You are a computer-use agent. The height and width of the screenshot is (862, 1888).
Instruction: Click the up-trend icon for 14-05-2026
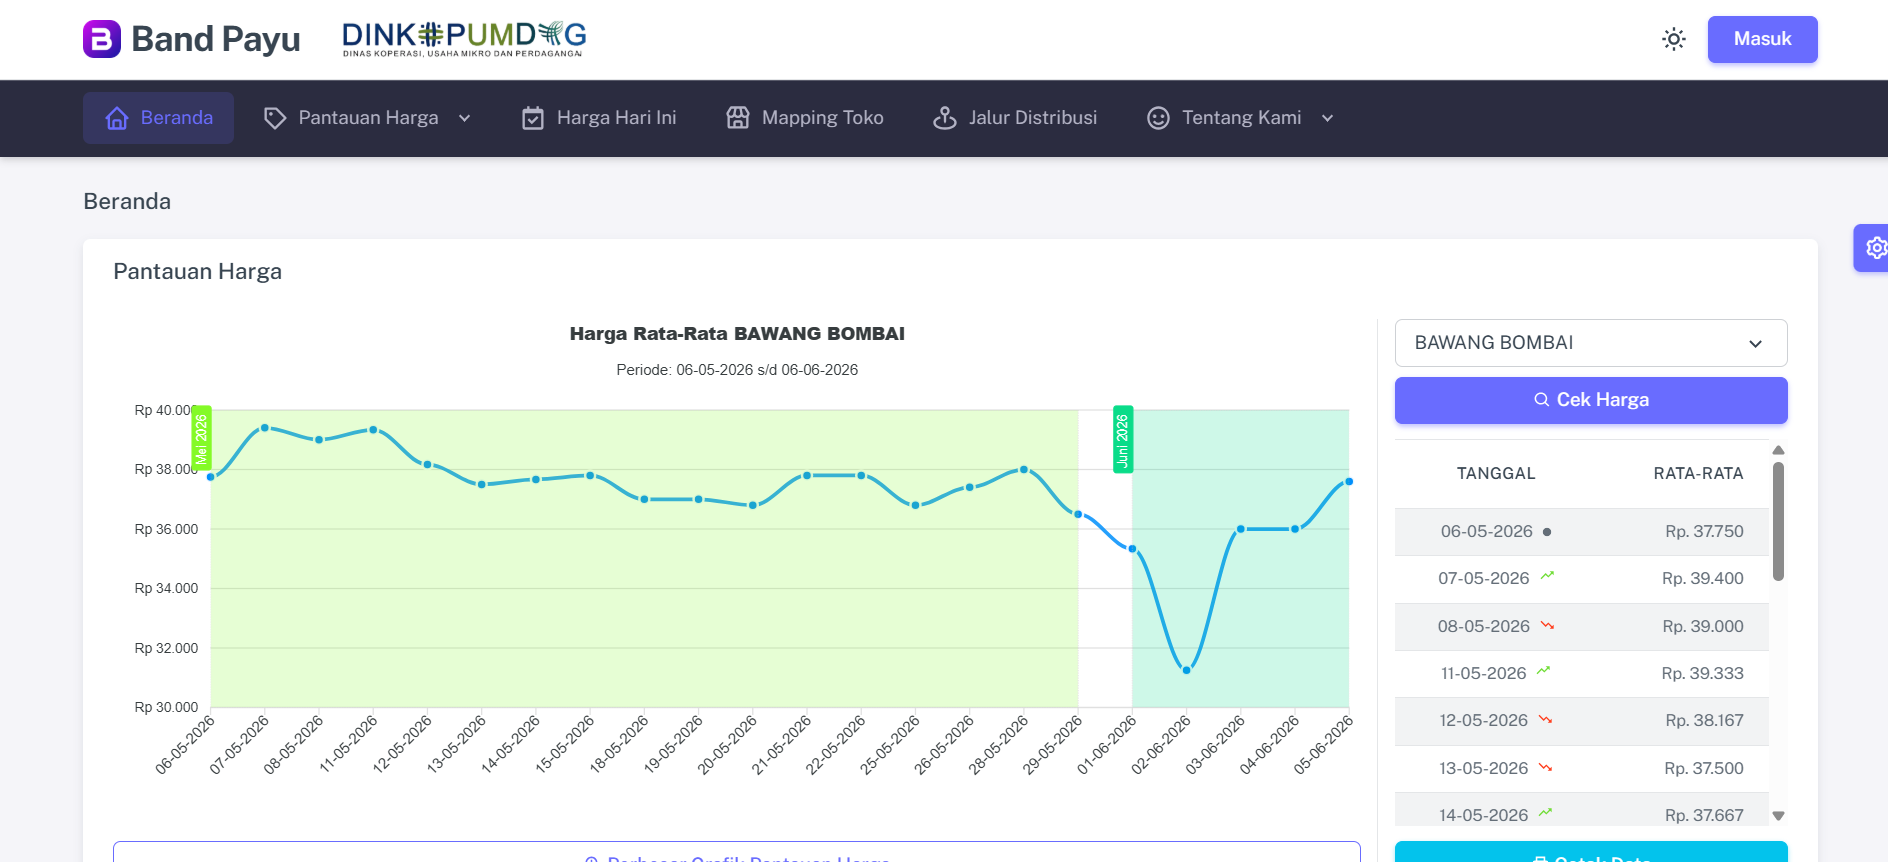point(1546,812)
